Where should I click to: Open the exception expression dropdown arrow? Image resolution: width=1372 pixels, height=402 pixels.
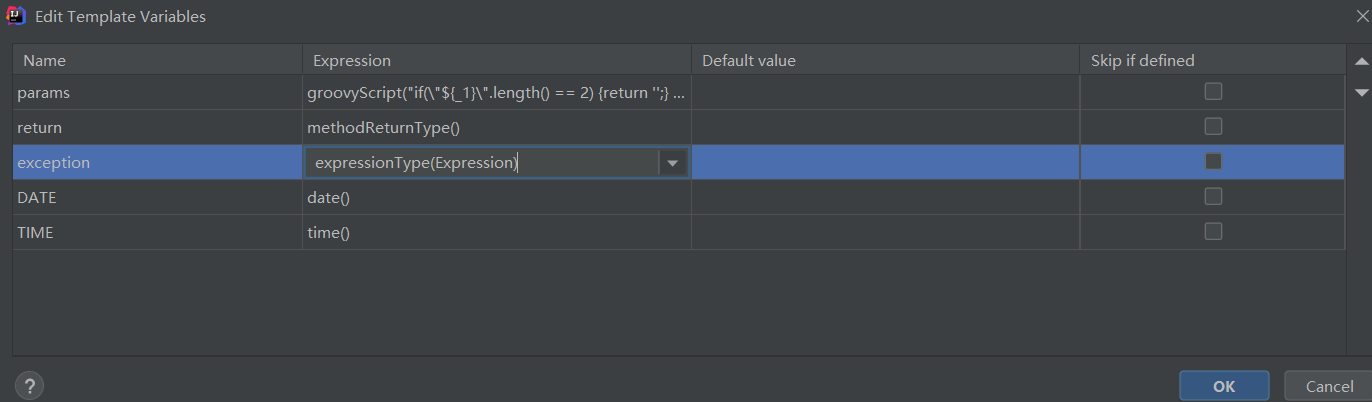[672, 163]
